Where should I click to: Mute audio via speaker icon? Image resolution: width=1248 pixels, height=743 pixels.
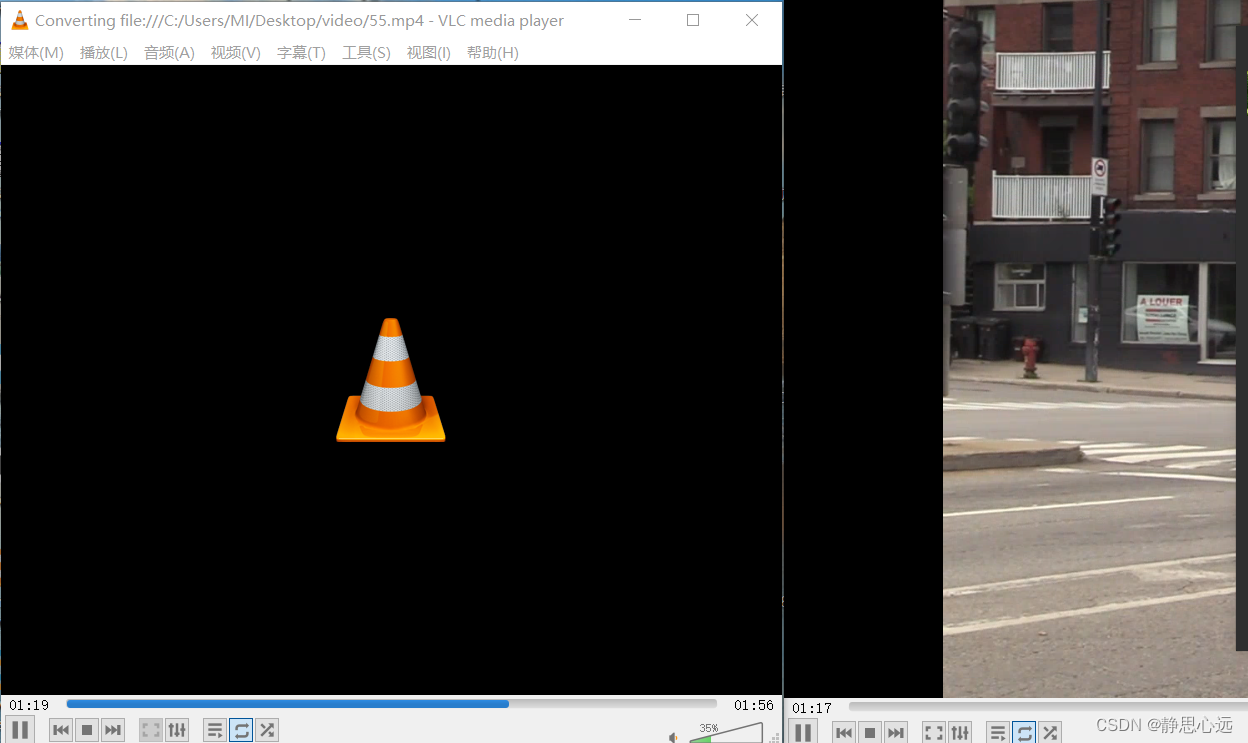point(674,737)
